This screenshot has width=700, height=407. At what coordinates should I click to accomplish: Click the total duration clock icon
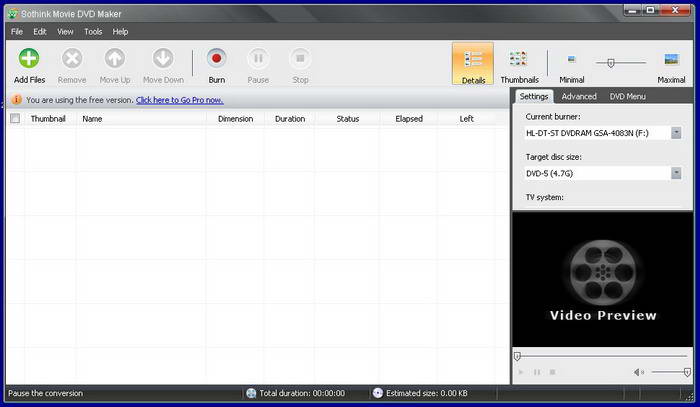(251, 393)
